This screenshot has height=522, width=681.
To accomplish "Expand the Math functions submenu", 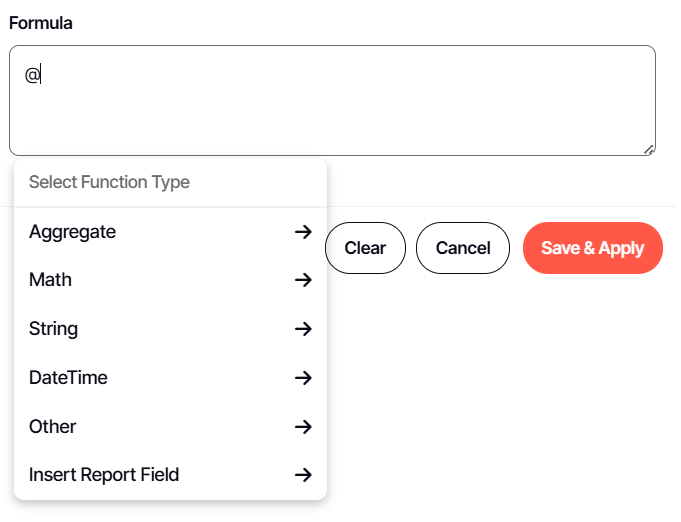I will click(x=51, y=280).
